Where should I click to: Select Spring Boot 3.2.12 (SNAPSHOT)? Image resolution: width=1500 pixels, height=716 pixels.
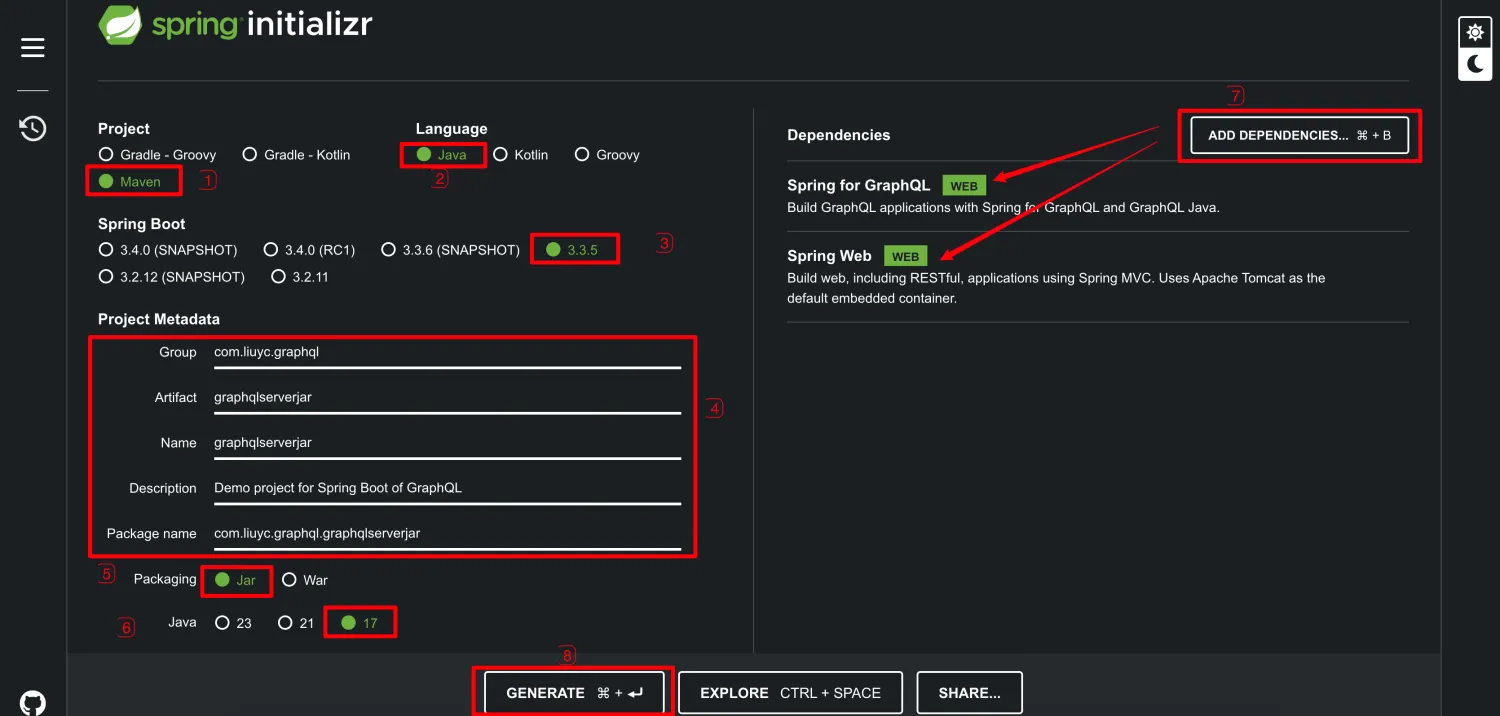[171, 277]
